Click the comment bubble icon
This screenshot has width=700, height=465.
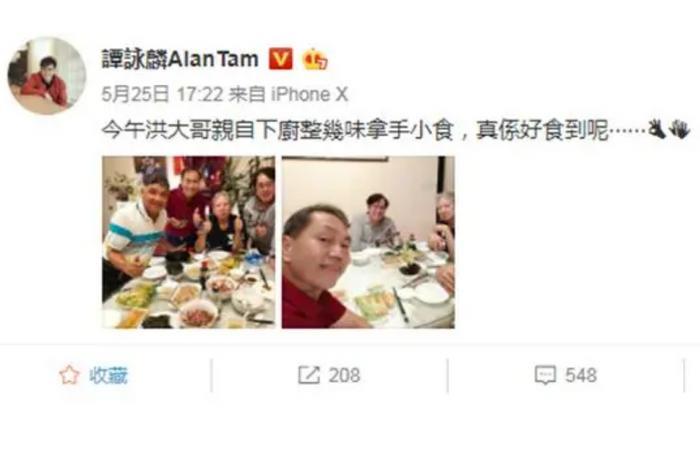545,375
